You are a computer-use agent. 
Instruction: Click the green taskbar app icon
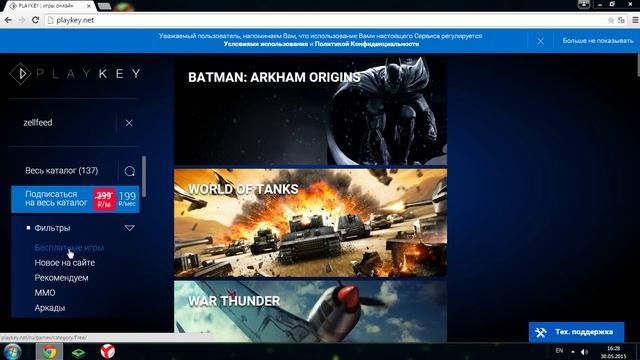coord(78,352)
